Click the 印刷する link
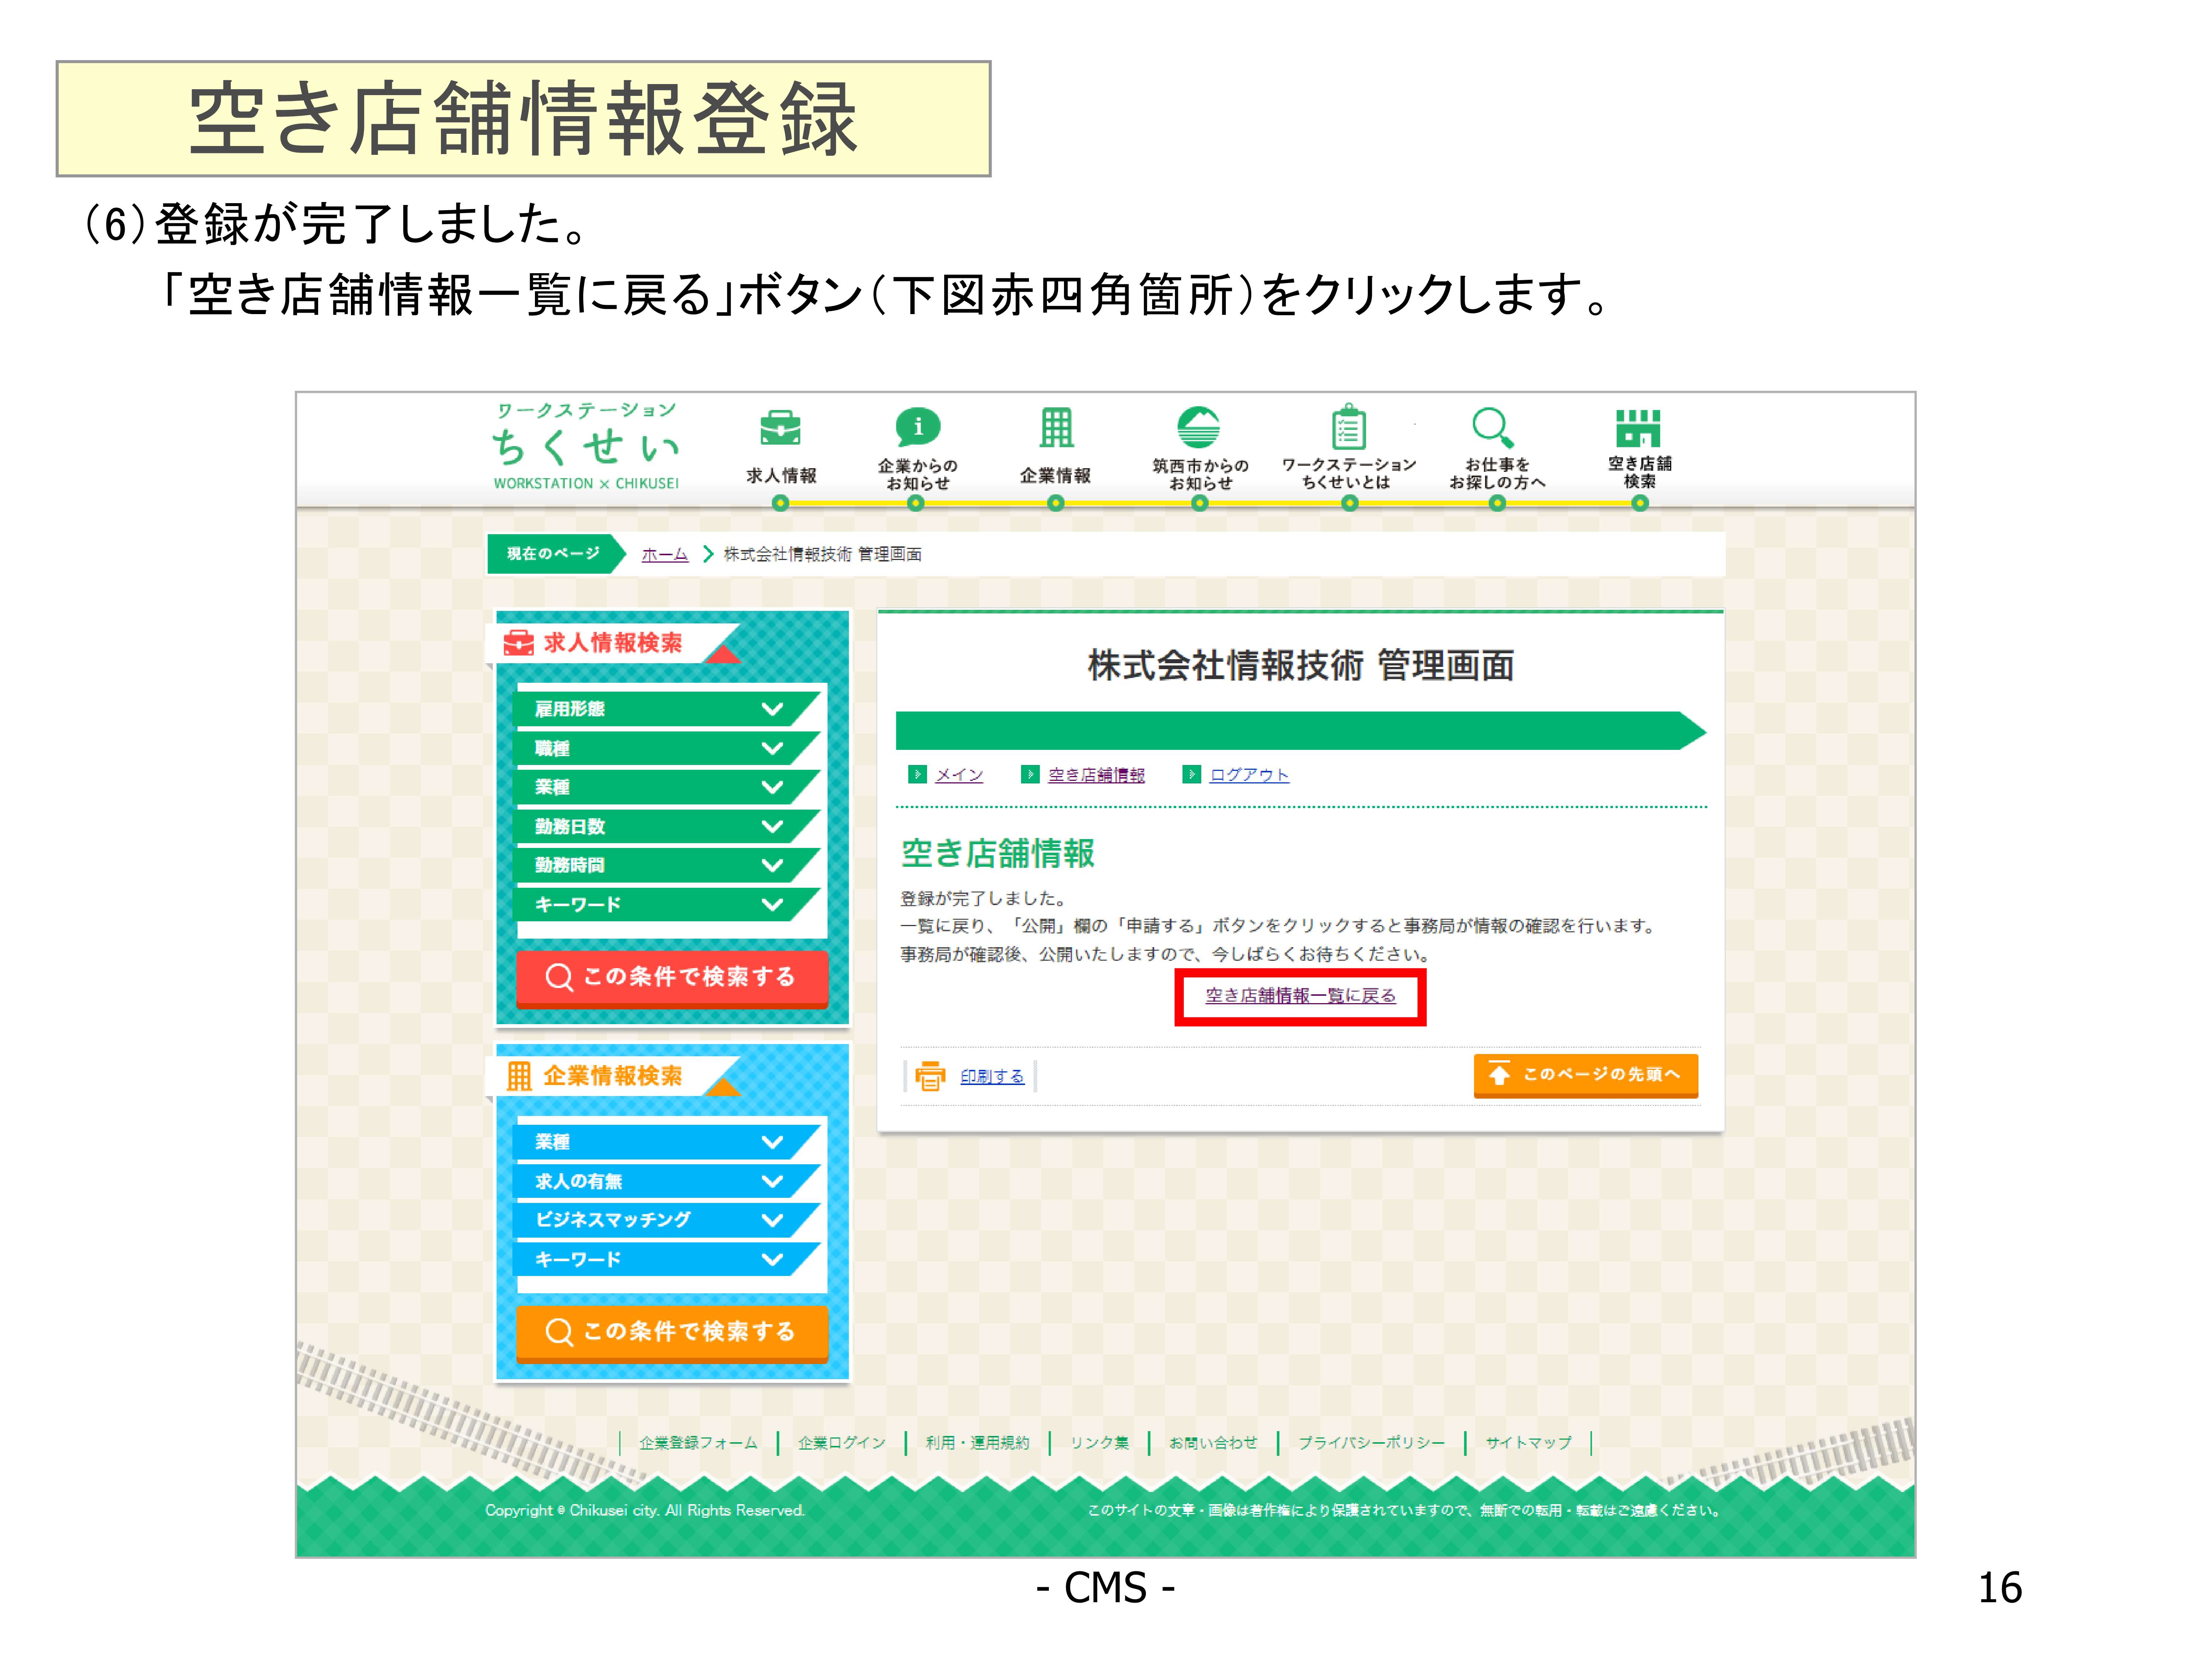Viewport: 2212px width, 1659px height. click(992, 1076)
